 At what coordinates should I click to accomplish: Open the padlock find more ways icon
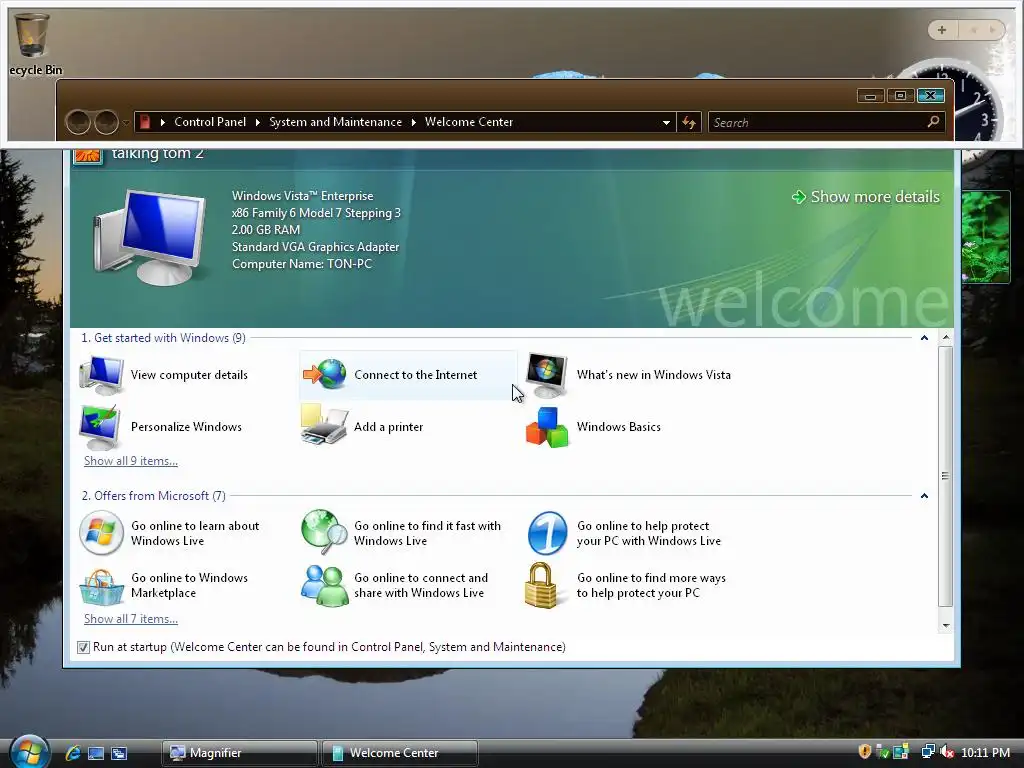coord(541,585)
